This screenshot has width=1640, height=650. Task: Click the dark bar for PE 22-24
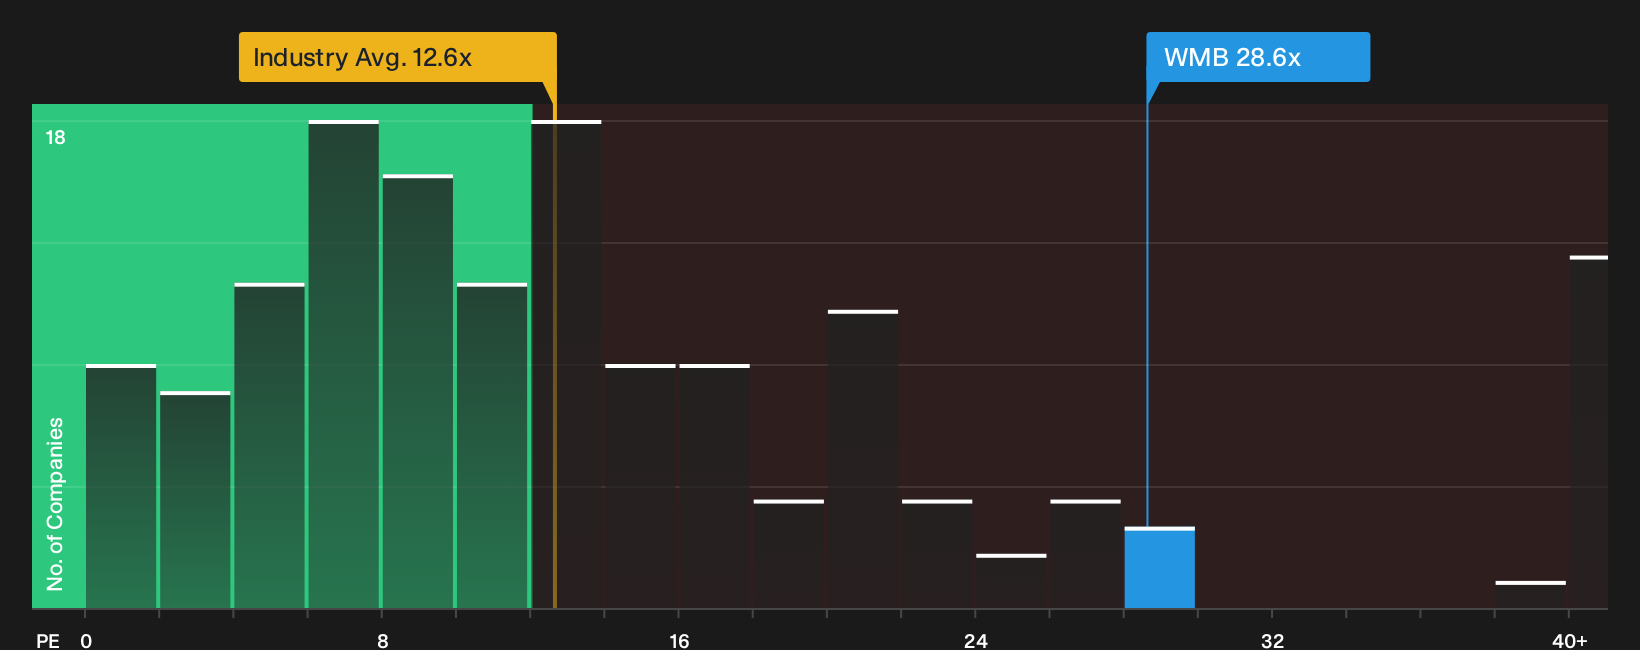click(937, 554)
